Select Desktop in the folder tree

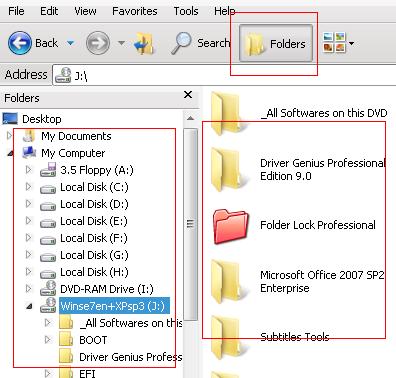42,119
